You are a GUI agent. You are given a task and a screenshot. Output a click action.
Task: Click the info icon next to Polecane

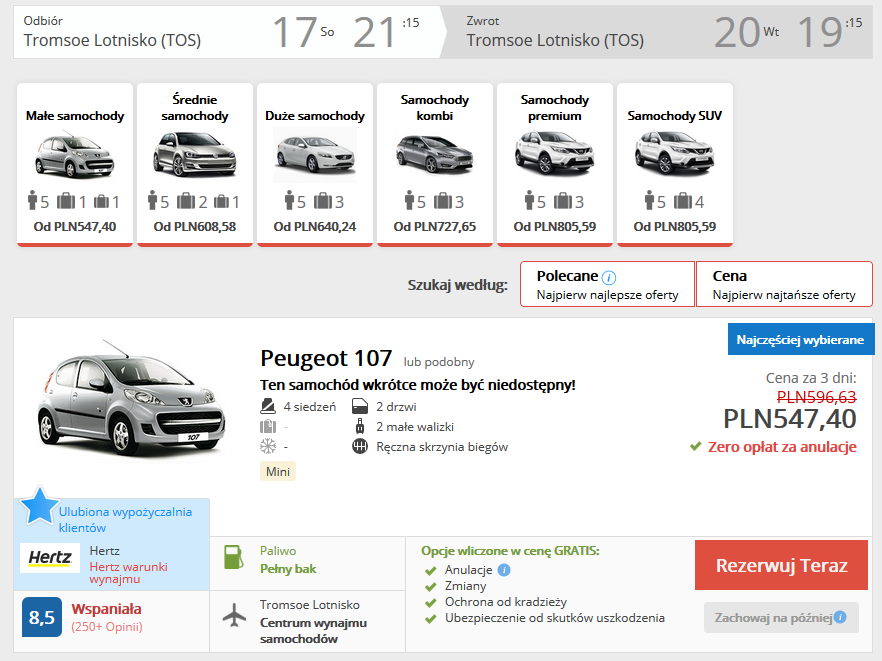pos(609,277)
